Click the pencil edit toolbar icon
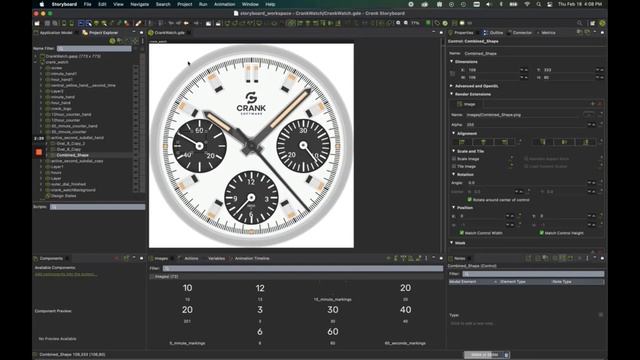 138,23
